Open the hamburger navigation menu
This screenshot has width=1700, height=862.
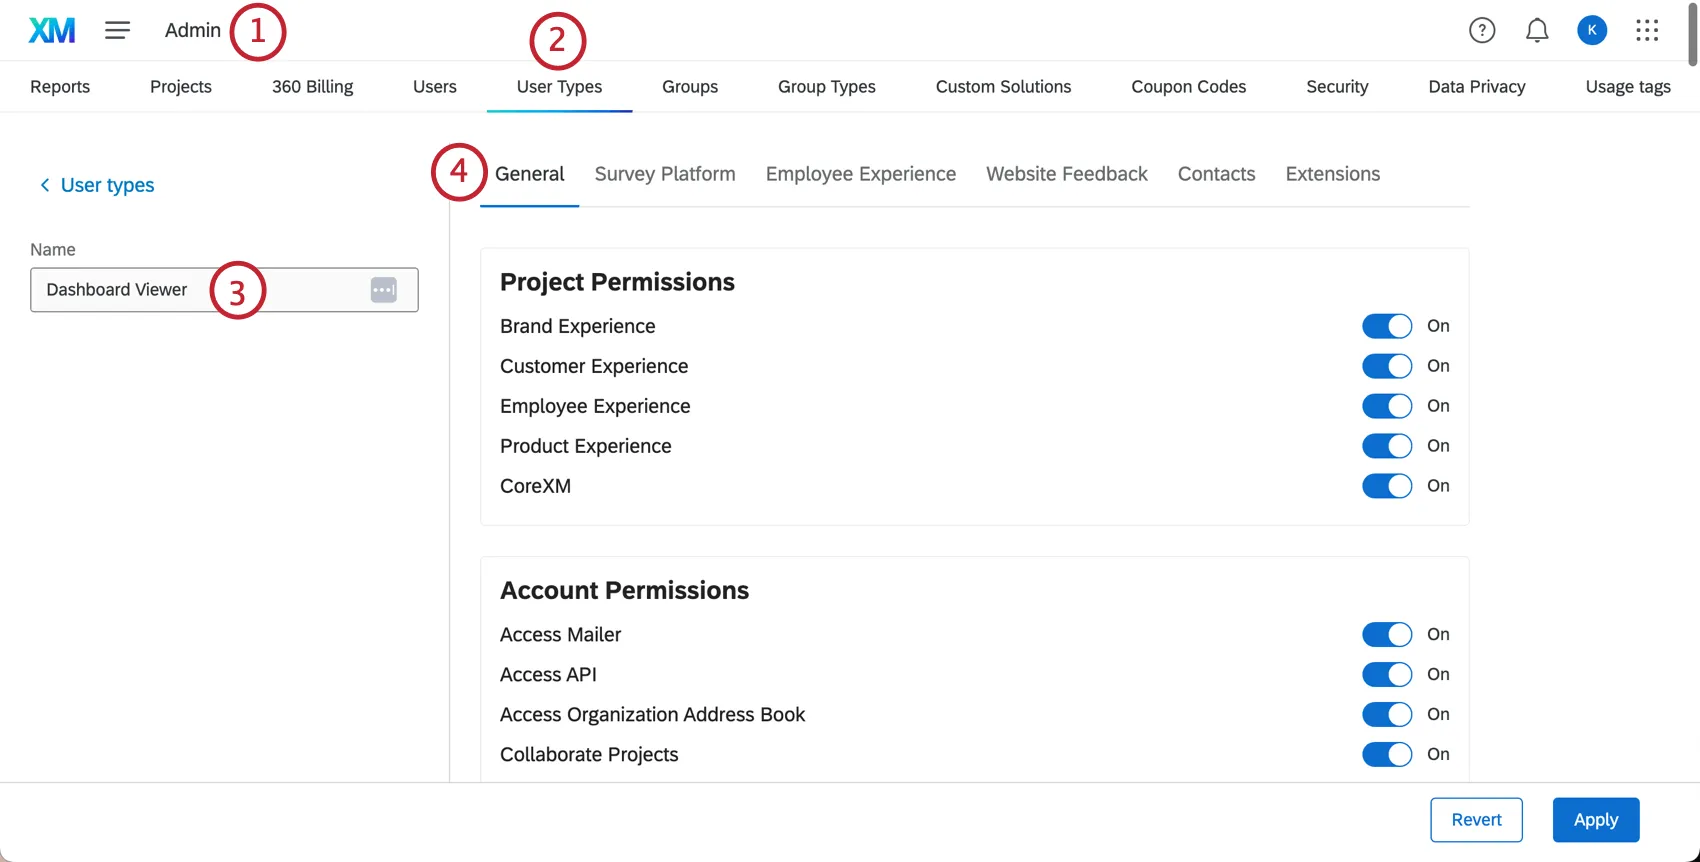(x=117, y=30)
